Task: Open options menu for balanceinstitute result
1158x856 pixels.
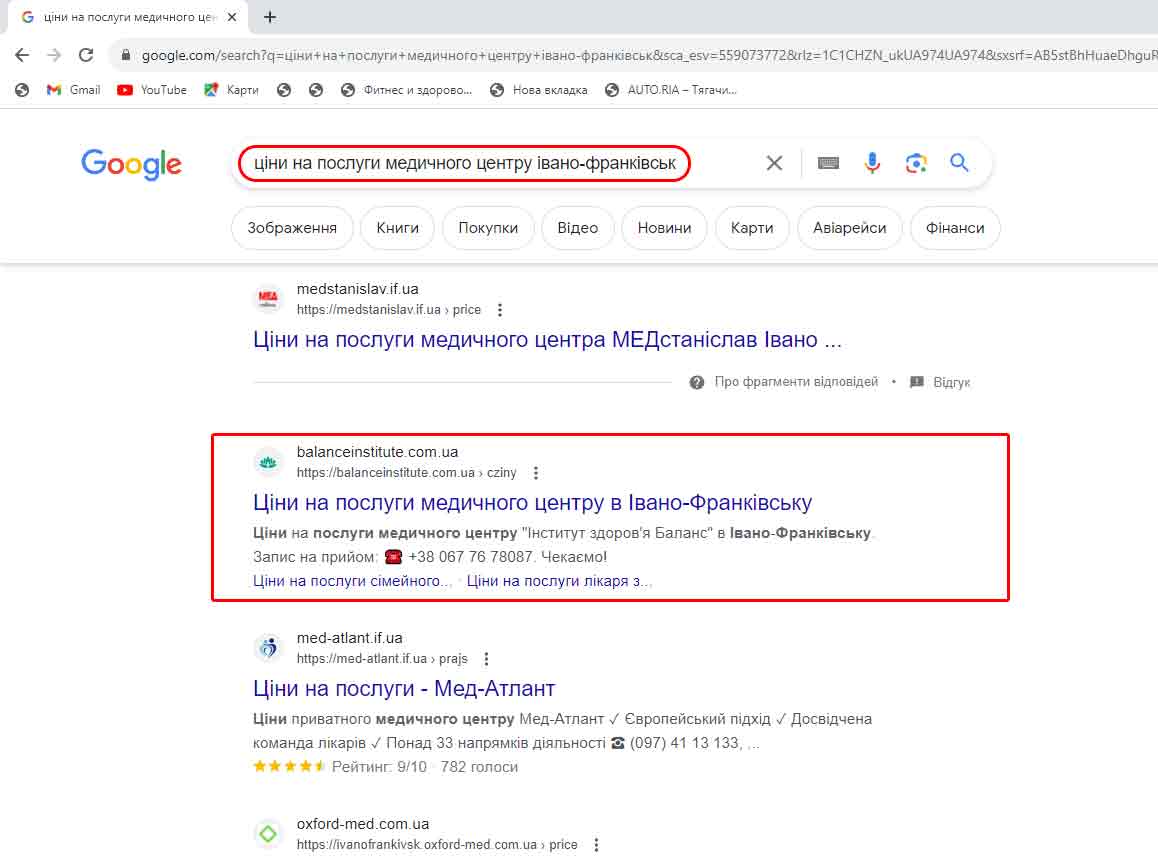Action: point(536,473)
